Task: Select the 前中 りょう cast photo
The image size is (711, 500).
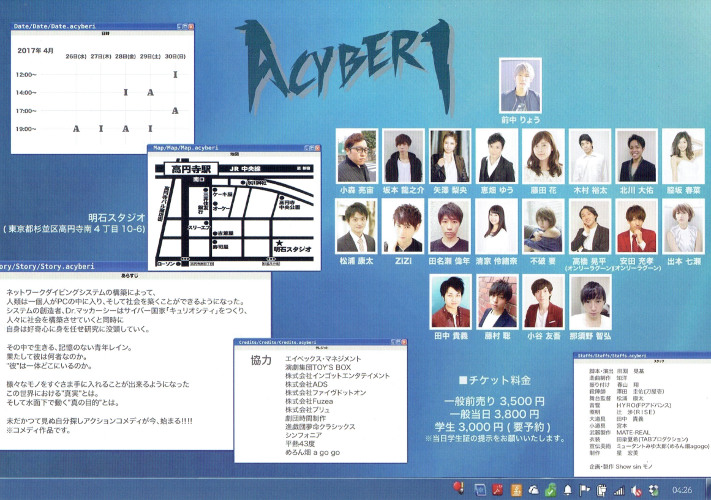Action: [520, 88]
